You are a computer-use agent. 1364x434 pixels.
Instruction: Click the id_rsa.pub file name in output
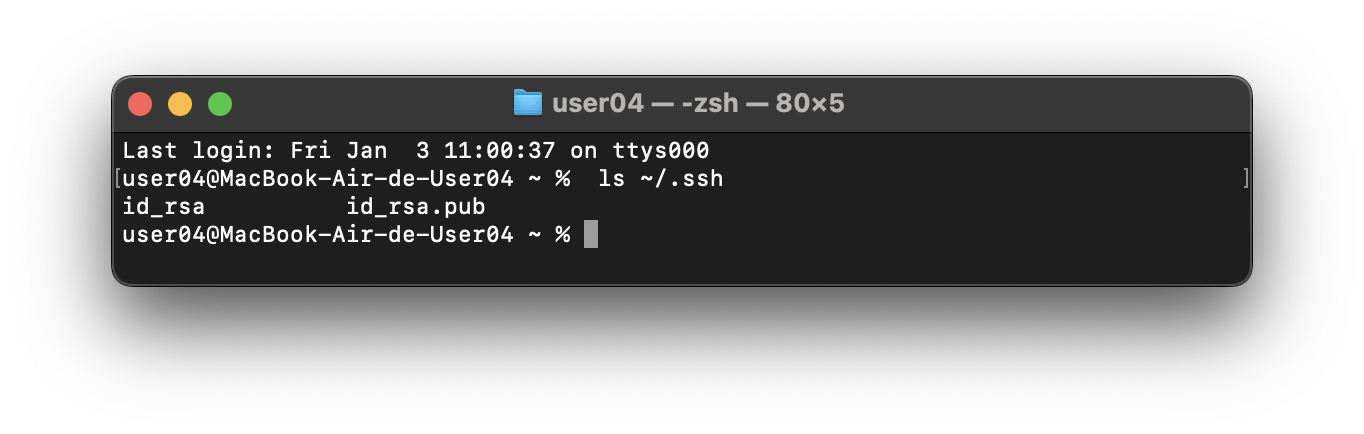pyautogui.click(x=415, y=207)
